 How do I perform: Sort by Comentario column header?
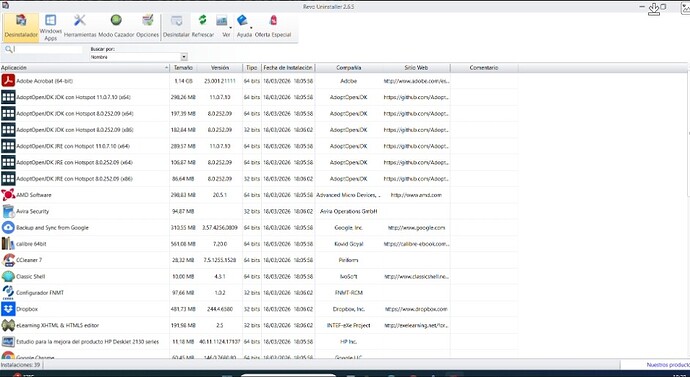point(484,68)
